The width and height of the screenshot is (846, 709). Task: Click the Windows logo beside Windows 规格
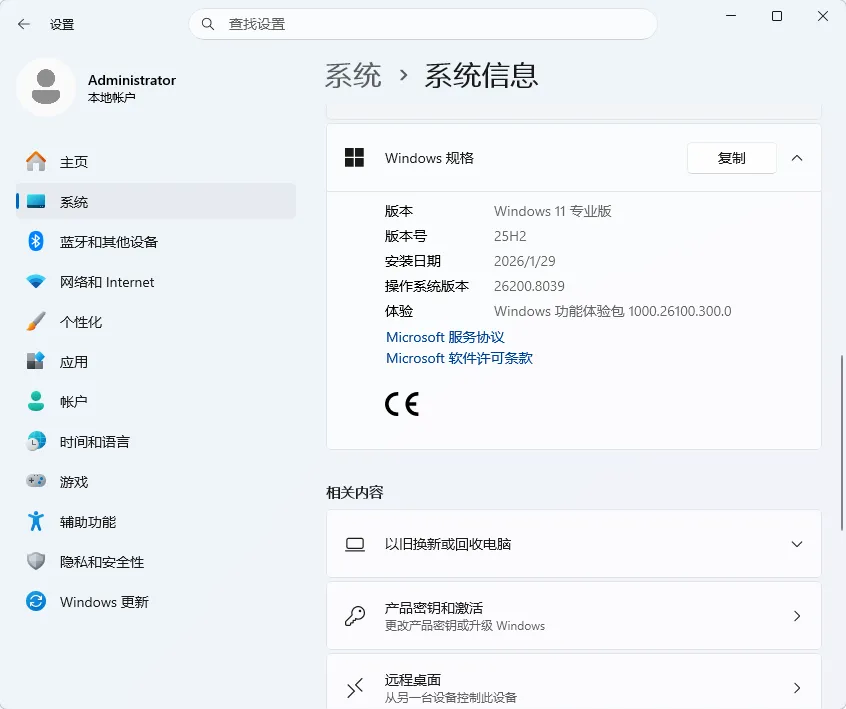click(354, 158)
